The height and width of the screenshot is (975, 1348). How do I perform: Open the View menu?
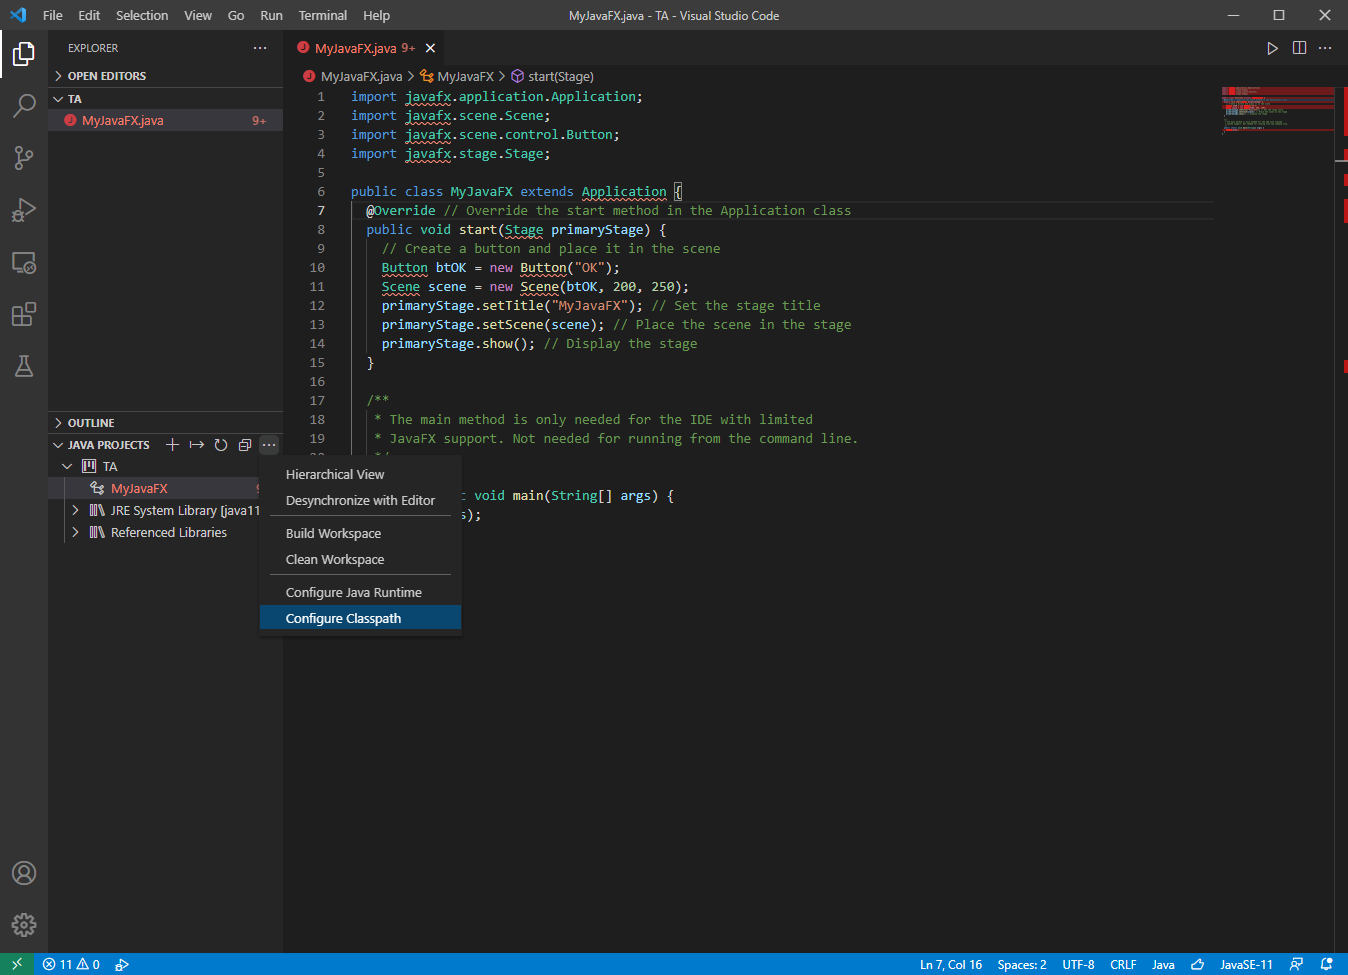[x=198, y=15]
